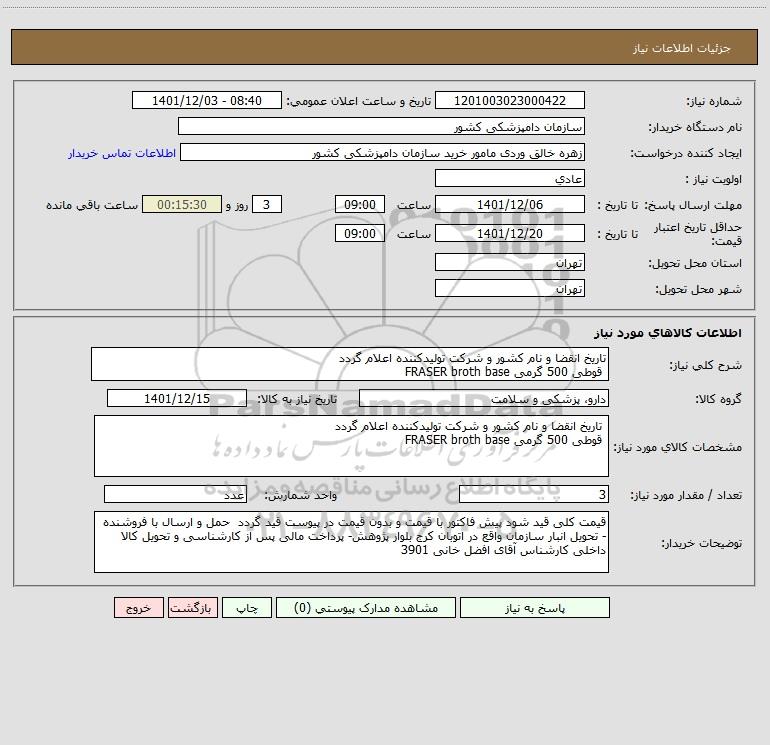Click the unit of measure field 'عدد'
The height and width of the screenshot is (745, 770).
(x=175, y=495)
